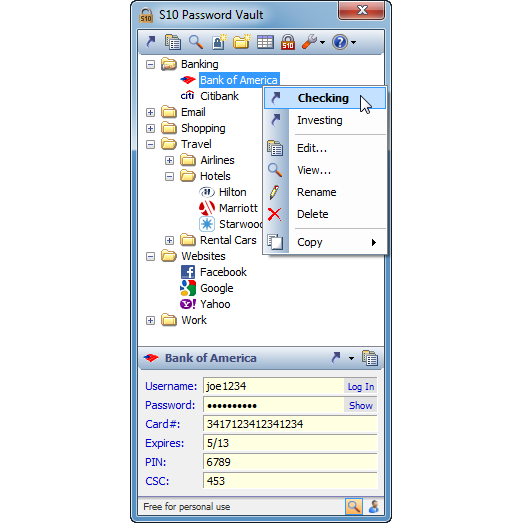The height and width of the screenshot is (523, 523).
Task: Collapse the Travel folder
Action: coord(150,144)
